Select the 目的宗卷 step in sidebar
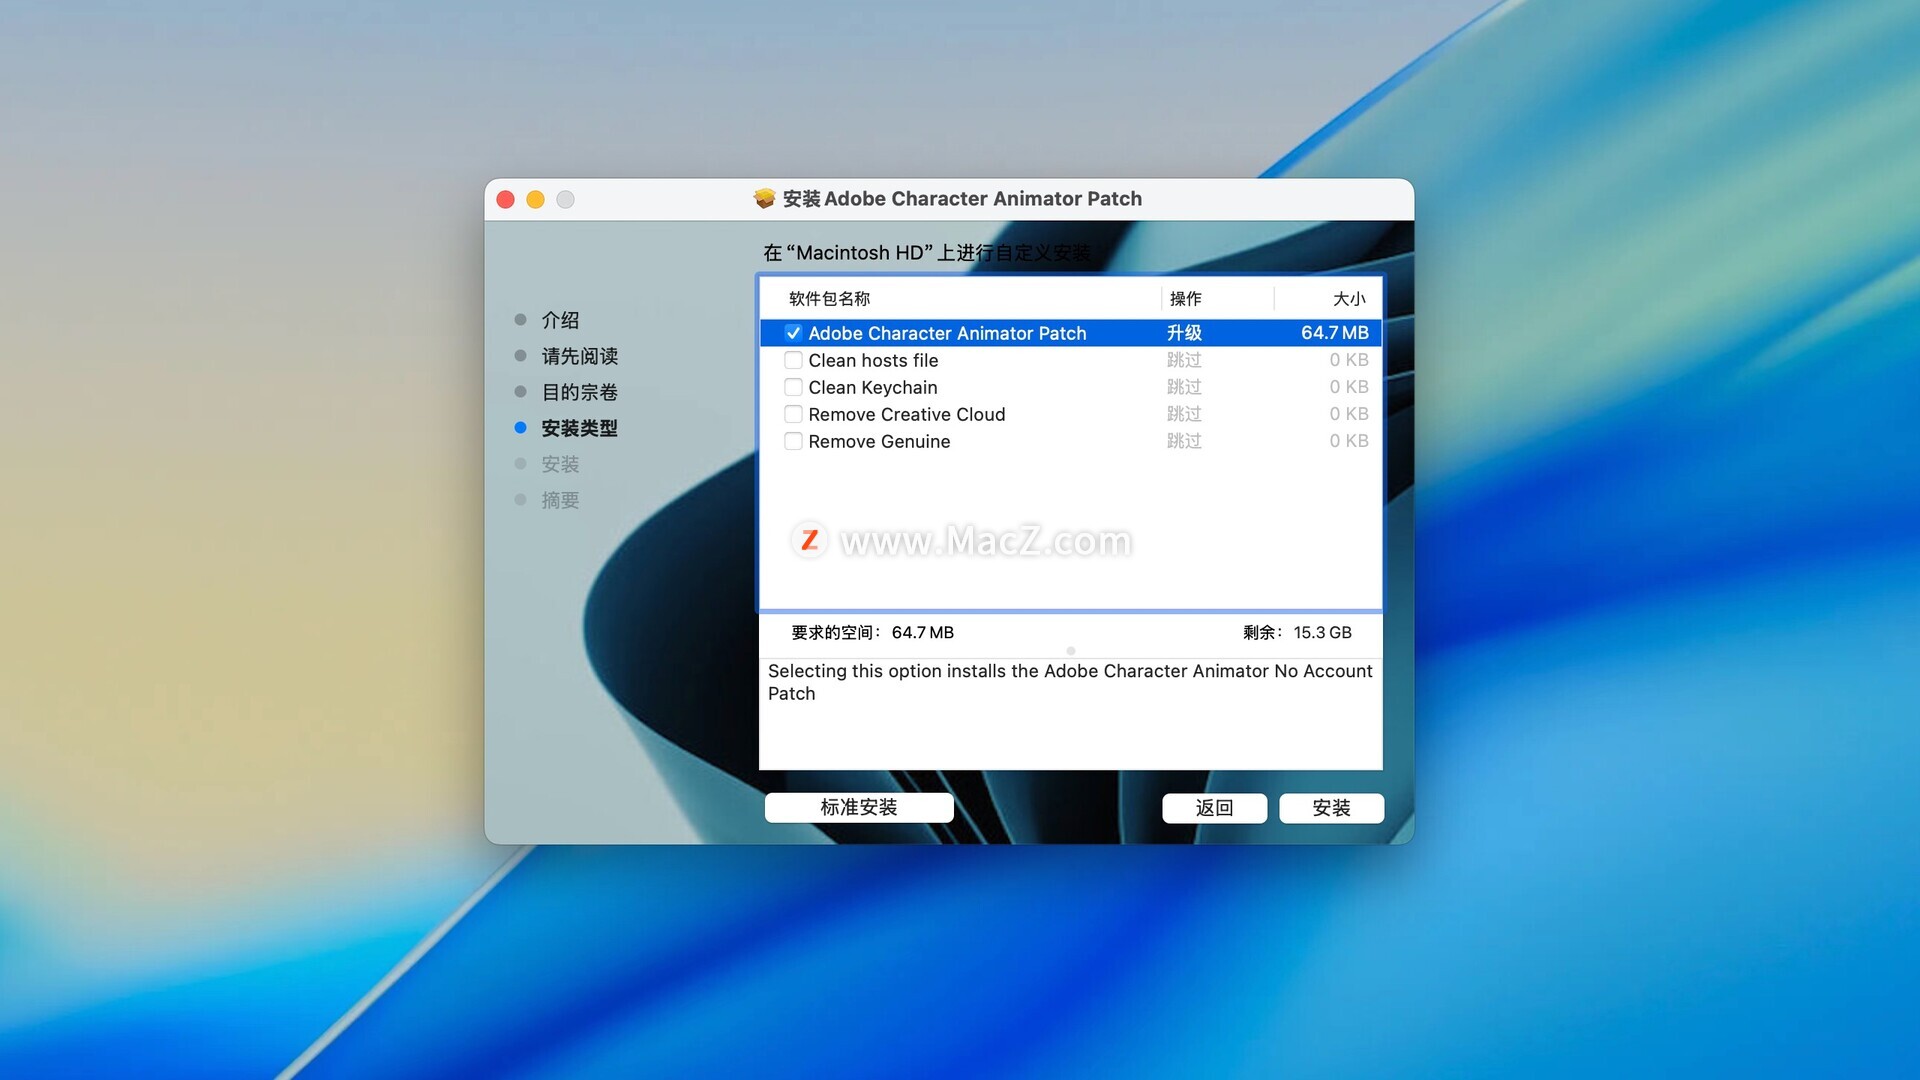 579,392
